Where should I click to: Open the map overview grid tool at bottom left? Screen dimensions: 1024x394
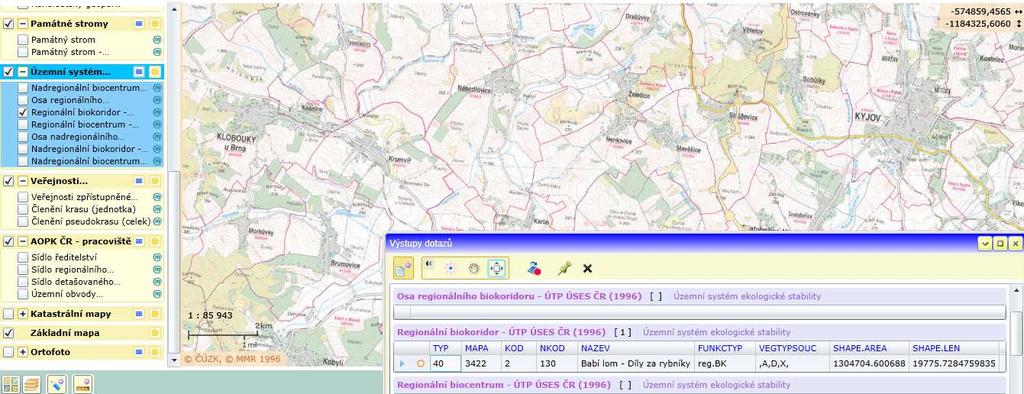click(10, 384)
